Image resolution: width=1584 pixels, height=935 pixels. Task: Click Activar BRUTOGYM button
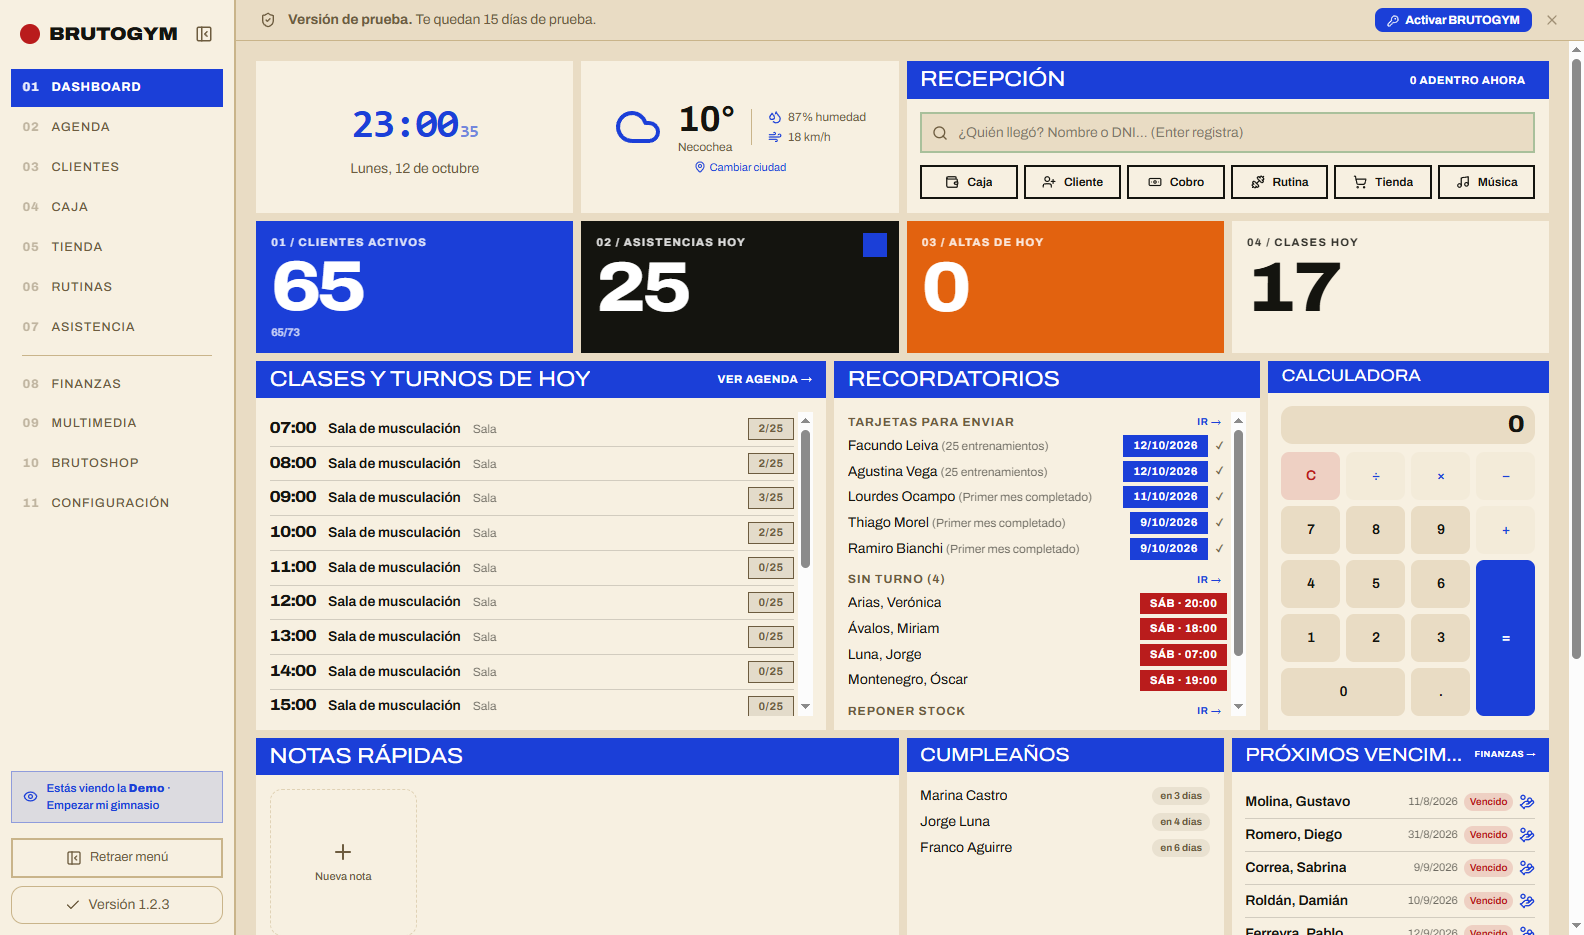click(1453, 20)
